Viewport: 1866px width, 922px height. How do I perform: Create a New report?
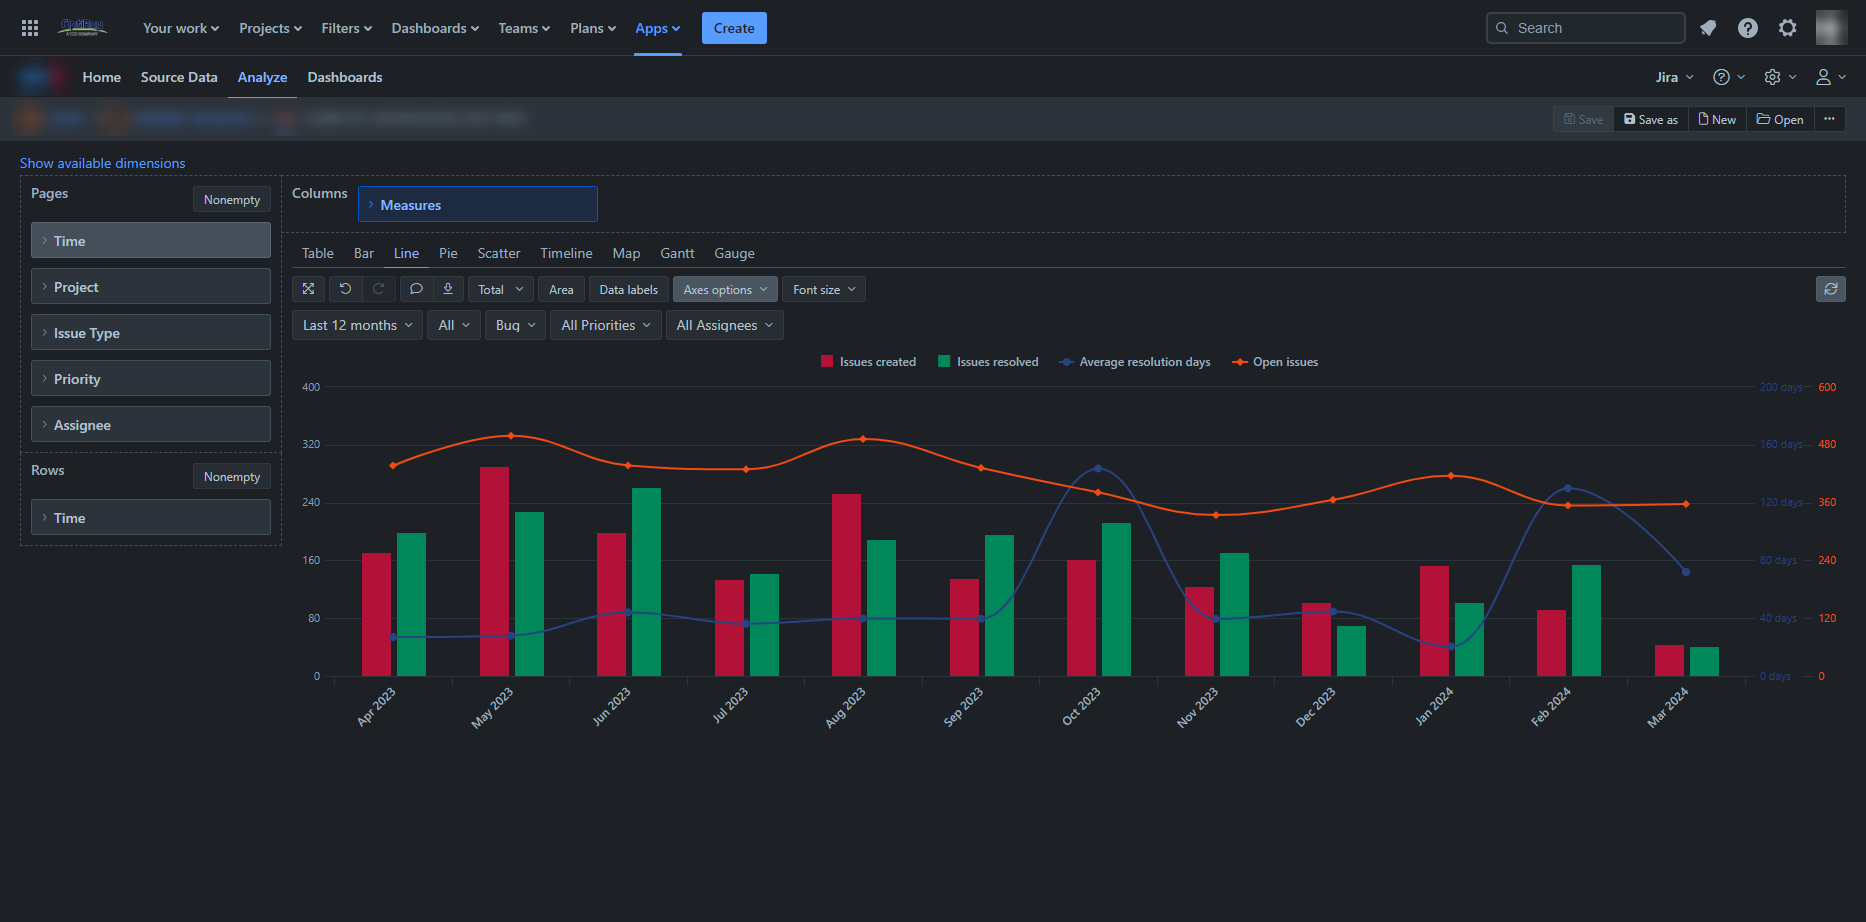(x=1717, y=119)
